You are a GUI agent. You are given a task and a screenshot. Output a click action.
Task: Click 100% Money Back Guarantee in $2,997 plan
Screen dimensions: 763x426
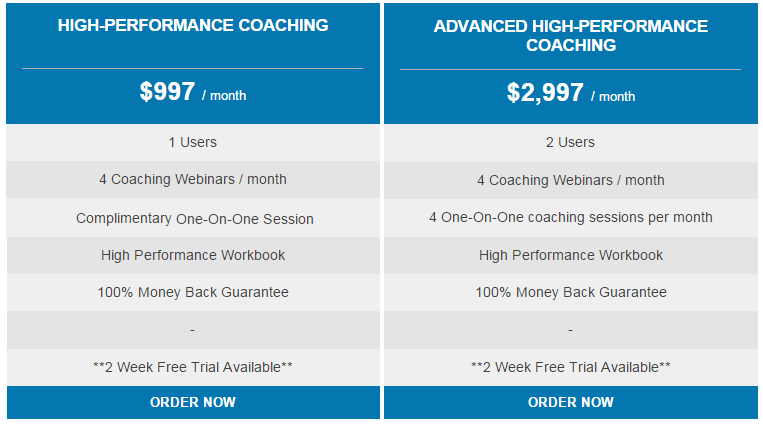[x=571, y=292]
